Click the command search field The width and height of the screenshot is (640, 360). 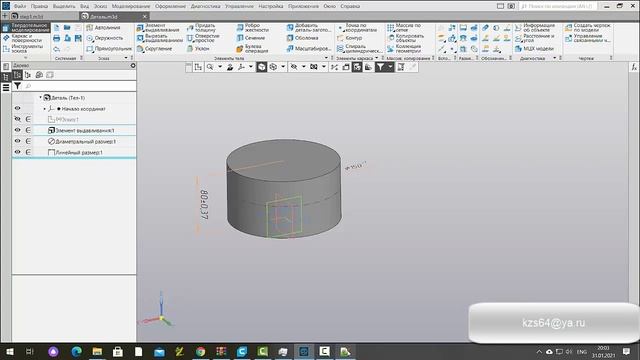click(559, 6)
